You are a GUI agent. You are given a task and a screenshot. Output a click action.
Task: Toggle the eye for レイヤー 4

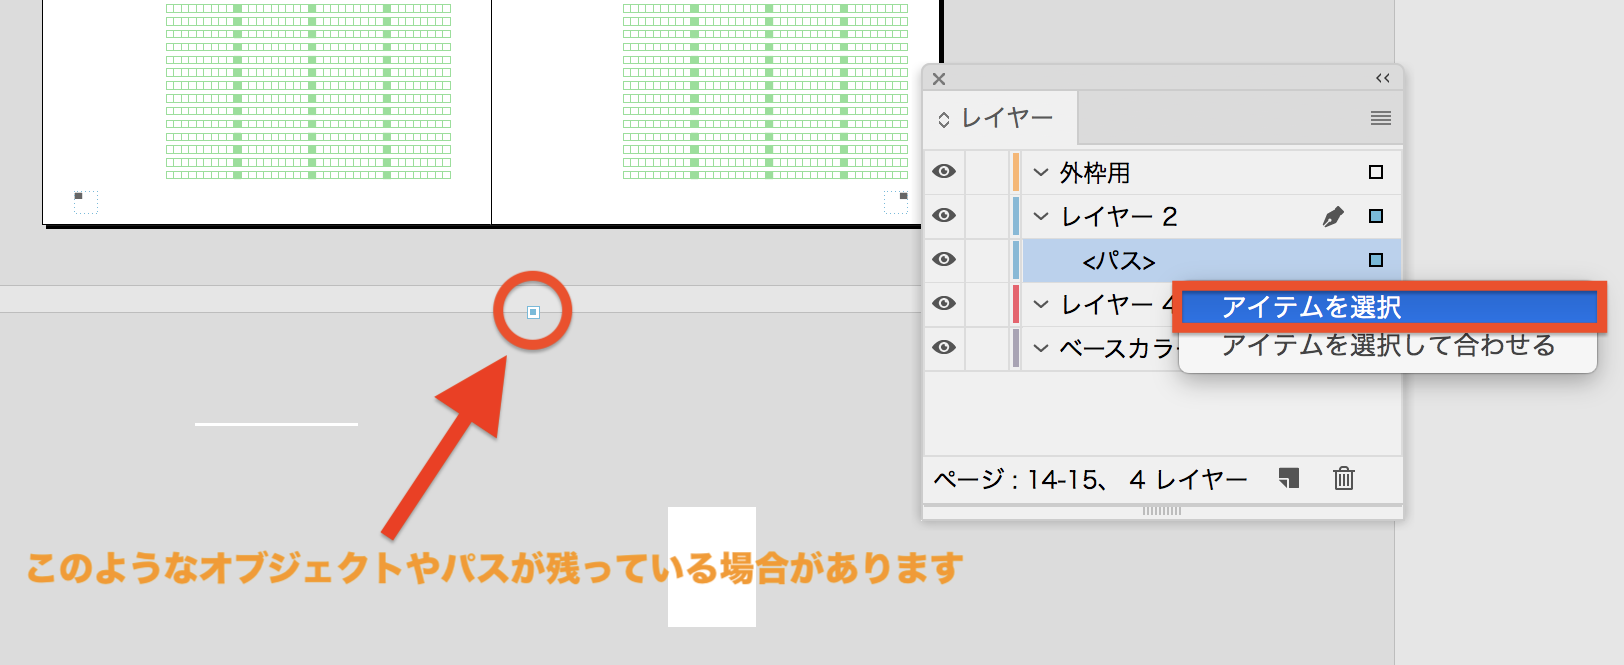coord(944,304)
